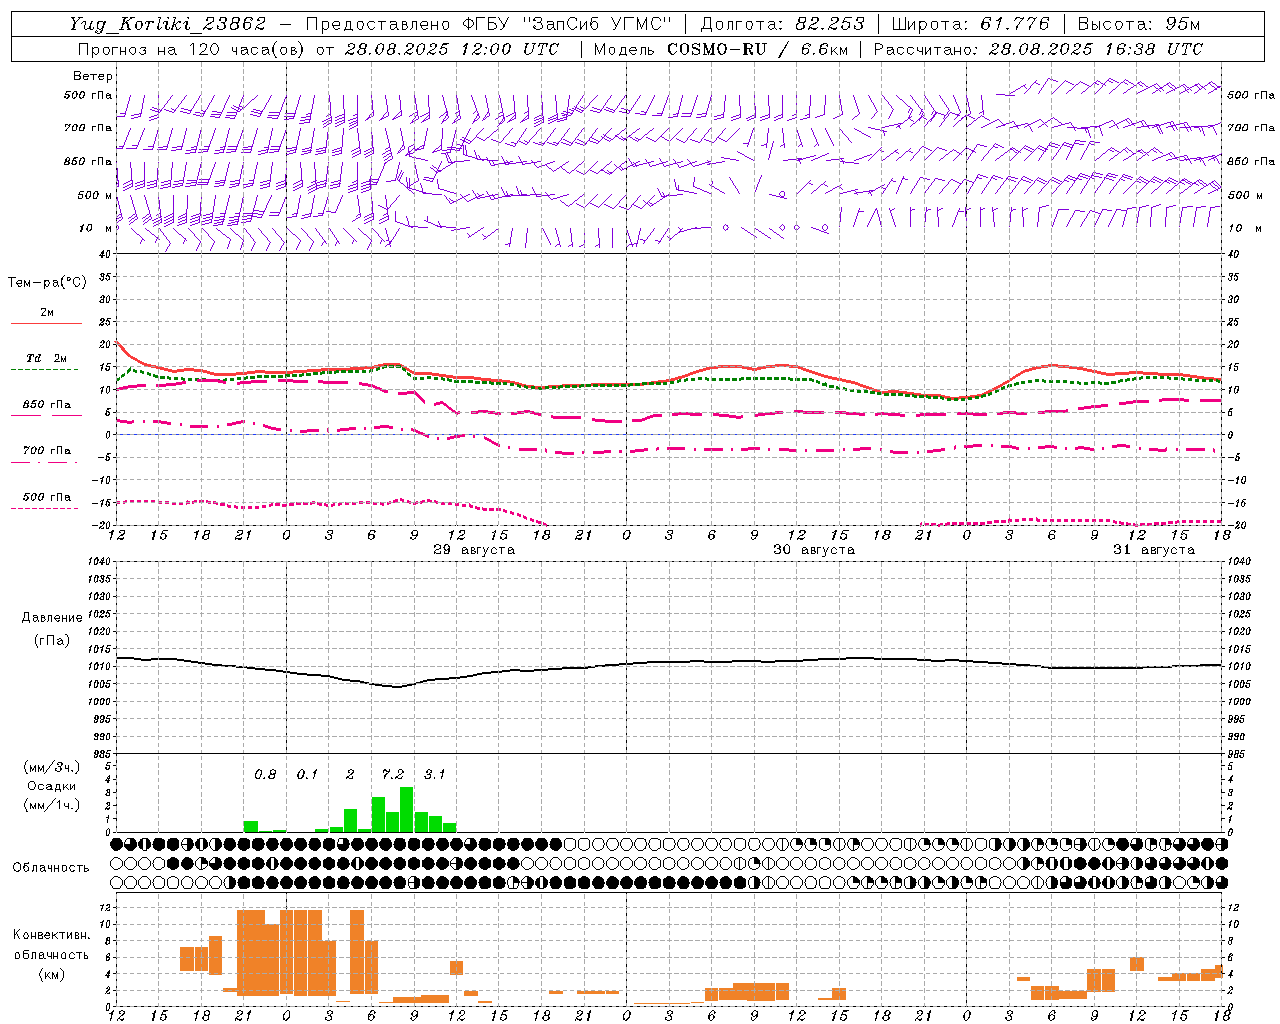
Task: Click the '3.1' precipitation total value
Action: point(435,774)
